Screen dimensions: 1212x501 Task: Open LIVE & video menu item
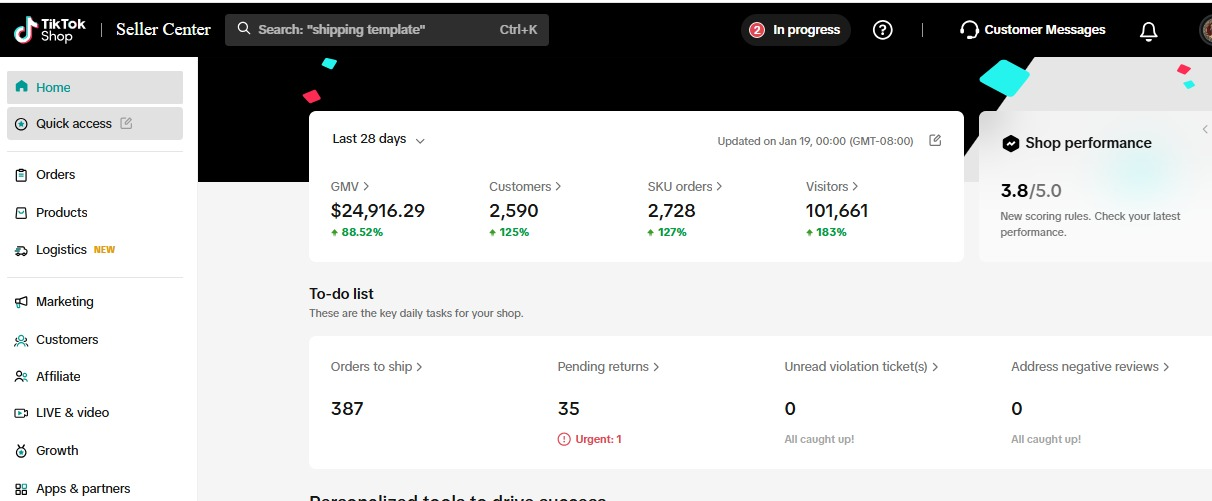[72, 413]
